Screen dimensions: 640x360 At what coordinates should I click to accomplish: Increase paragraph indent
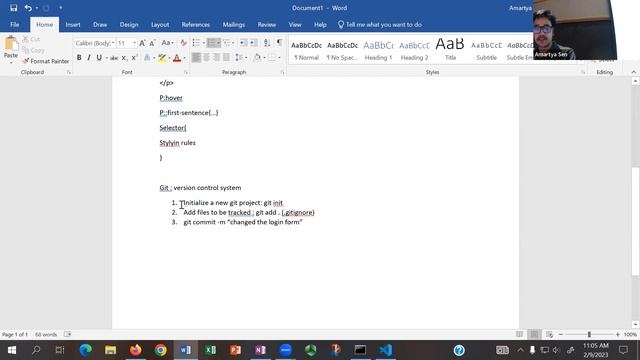[x=253, y=43]
